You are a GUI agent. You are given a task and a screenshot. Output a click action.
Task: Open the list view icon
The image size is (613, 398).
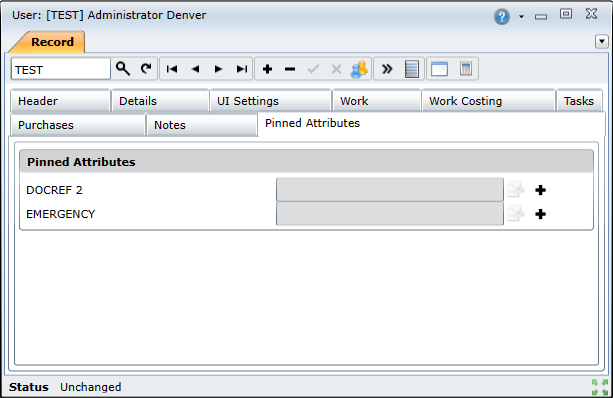[x=412, y=69]
